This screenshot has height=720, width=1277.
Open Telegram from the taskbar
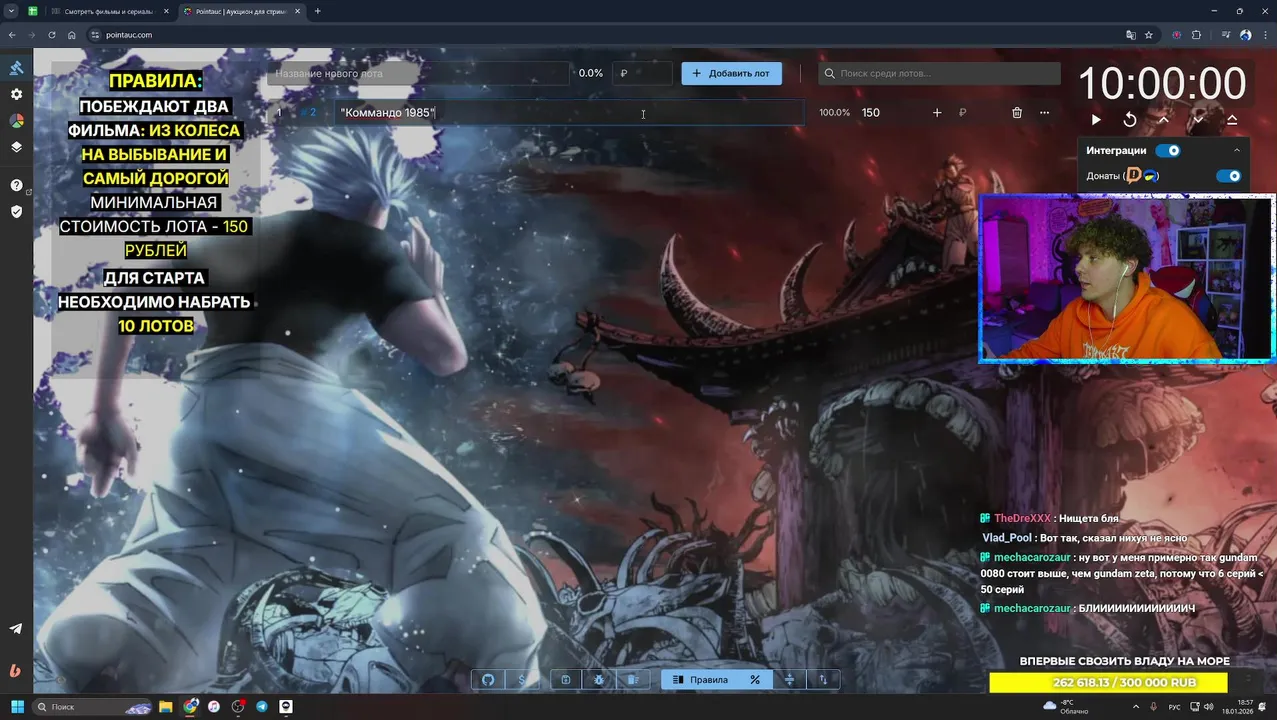[262, 707]
